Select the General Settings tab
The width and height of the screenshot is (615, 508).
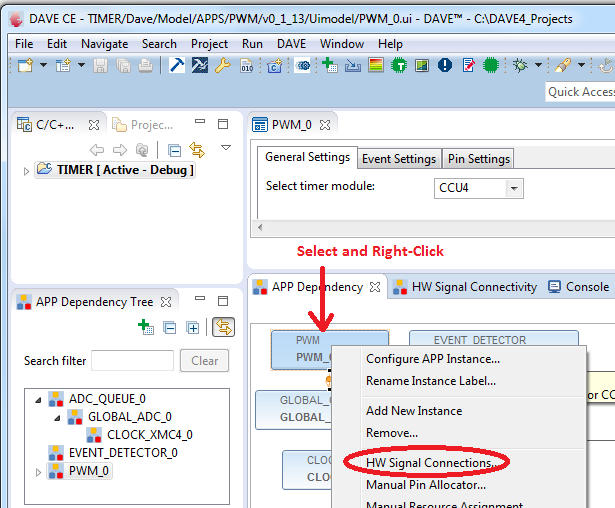point(308,157)
